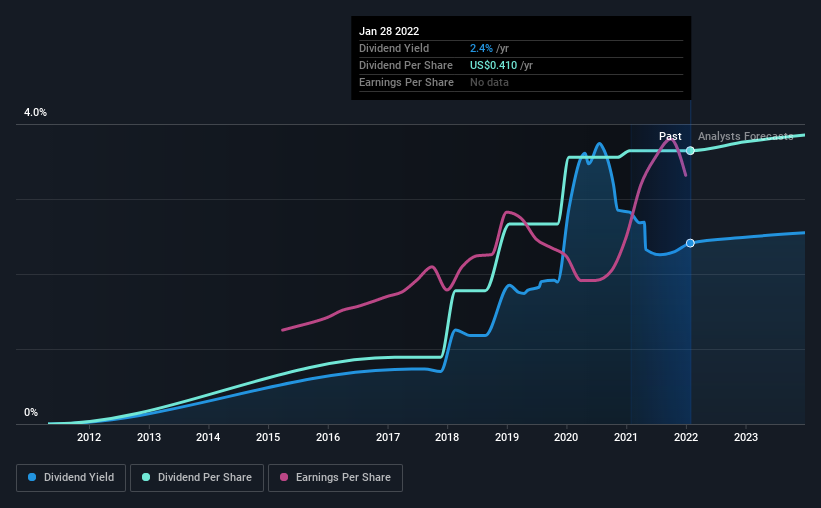Click the Analysts Forecasts label
821x508 pixels.
tap(745, 136)
